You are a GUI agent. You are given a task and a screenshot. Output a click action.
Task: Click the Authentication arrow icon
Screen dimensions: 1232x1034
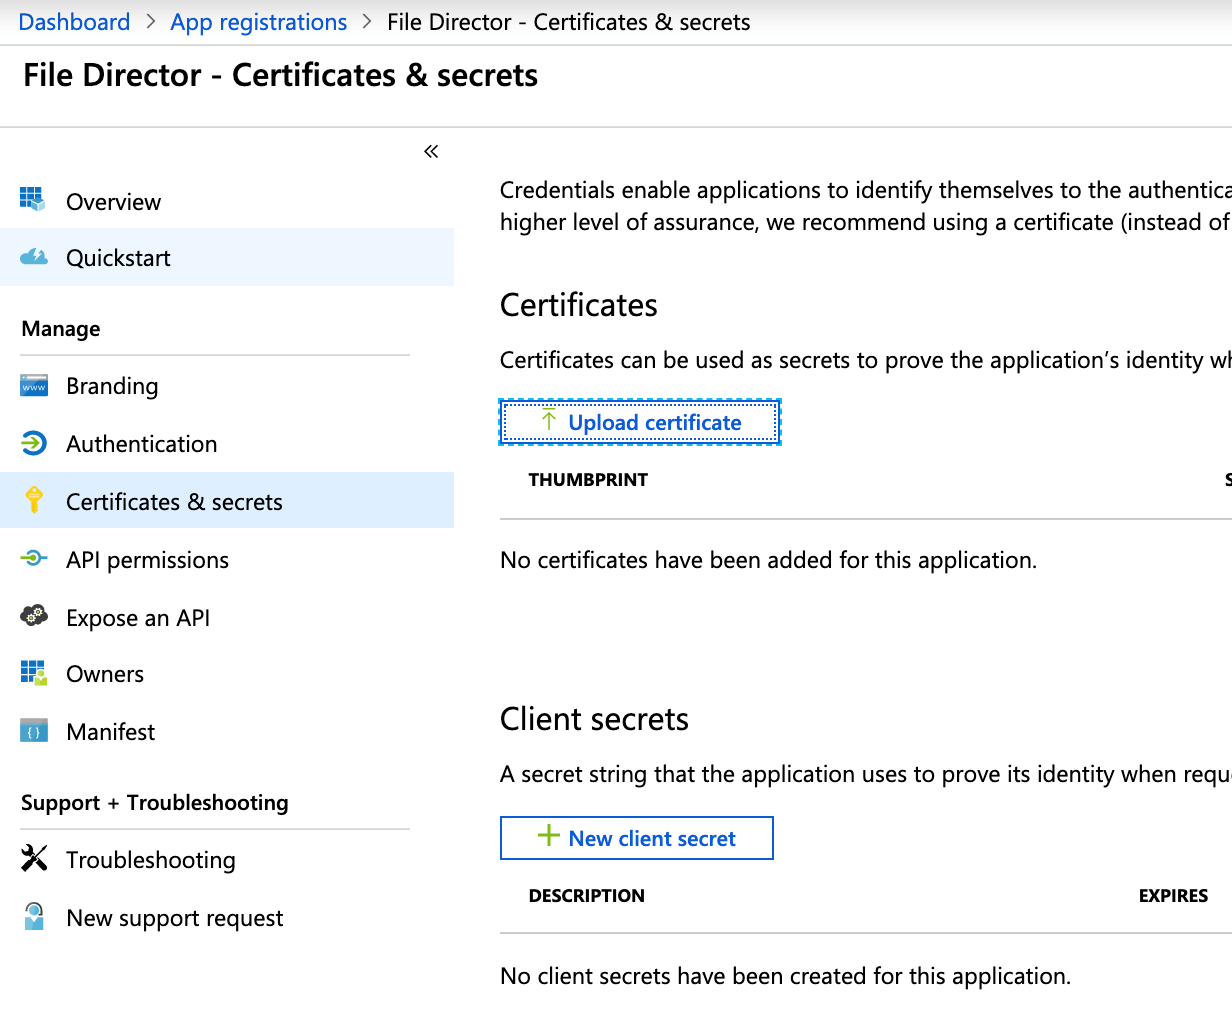(34, 443)
